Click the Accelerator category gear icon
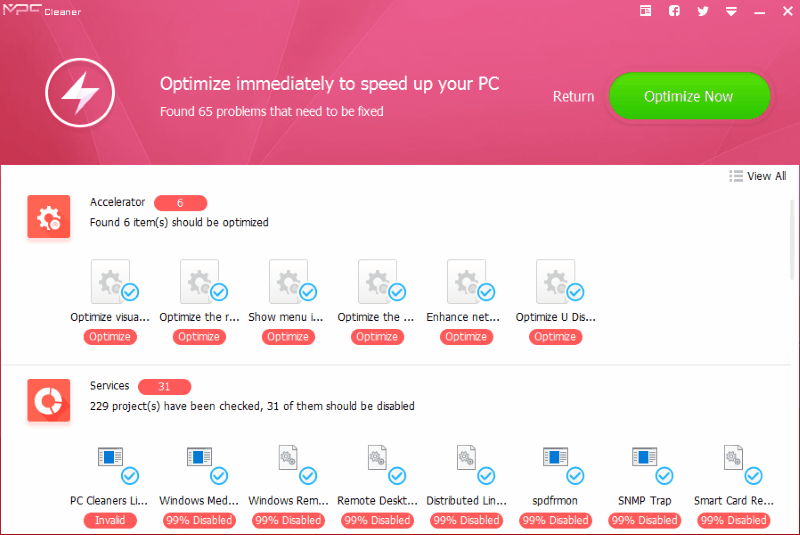Screen dimensions: 800x535 [x=48, y=216]
